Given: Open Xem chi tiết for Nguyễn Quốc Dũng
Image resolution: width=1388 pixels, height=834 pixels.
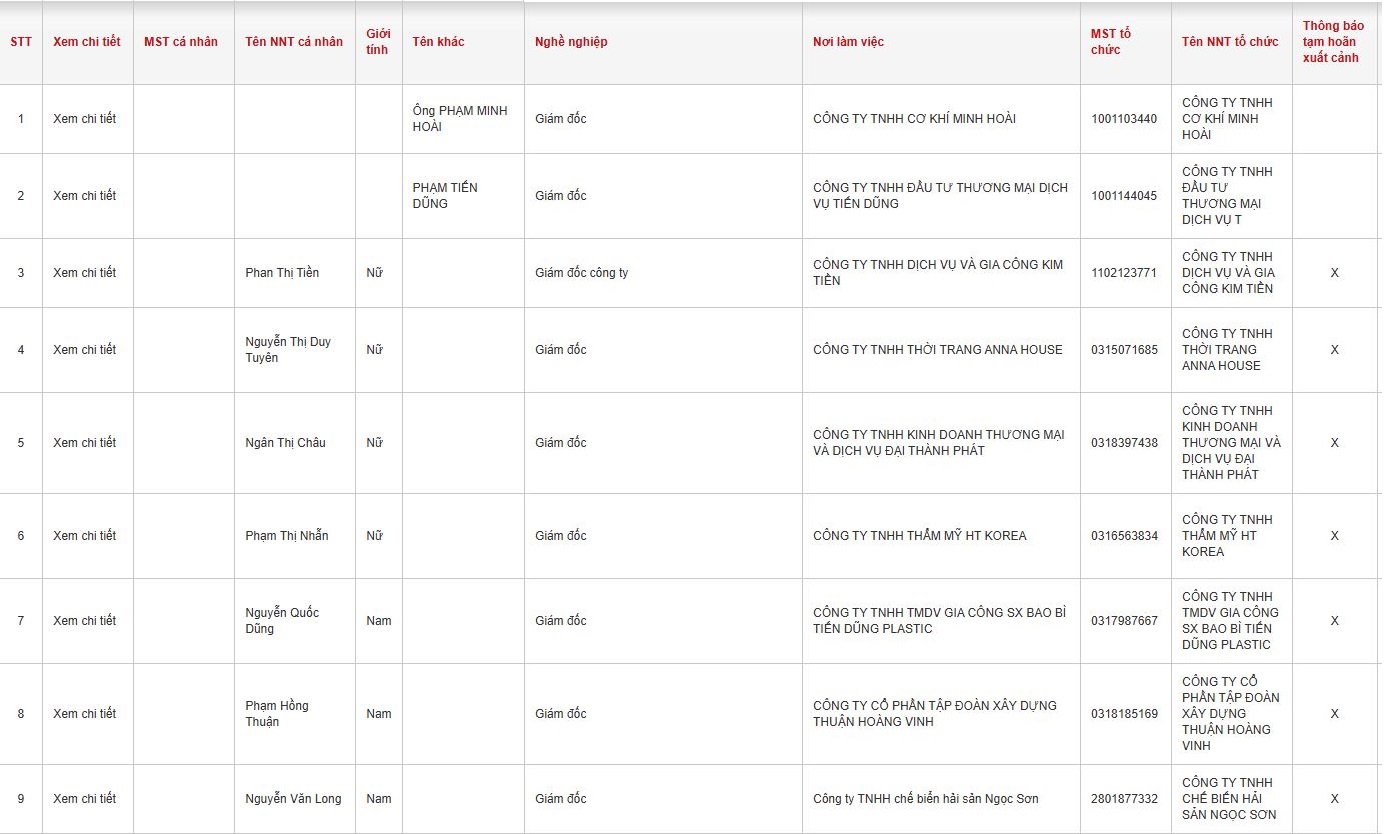Looking at the screenshot, I should pyautogui.click(x=85, y=621).
